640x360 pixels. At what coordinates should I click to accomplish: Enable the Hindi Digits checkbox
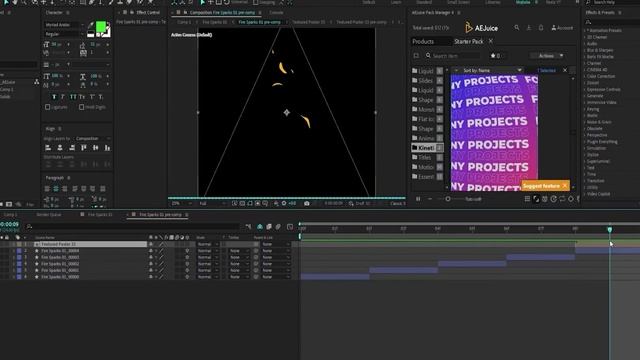pos(82,107)
